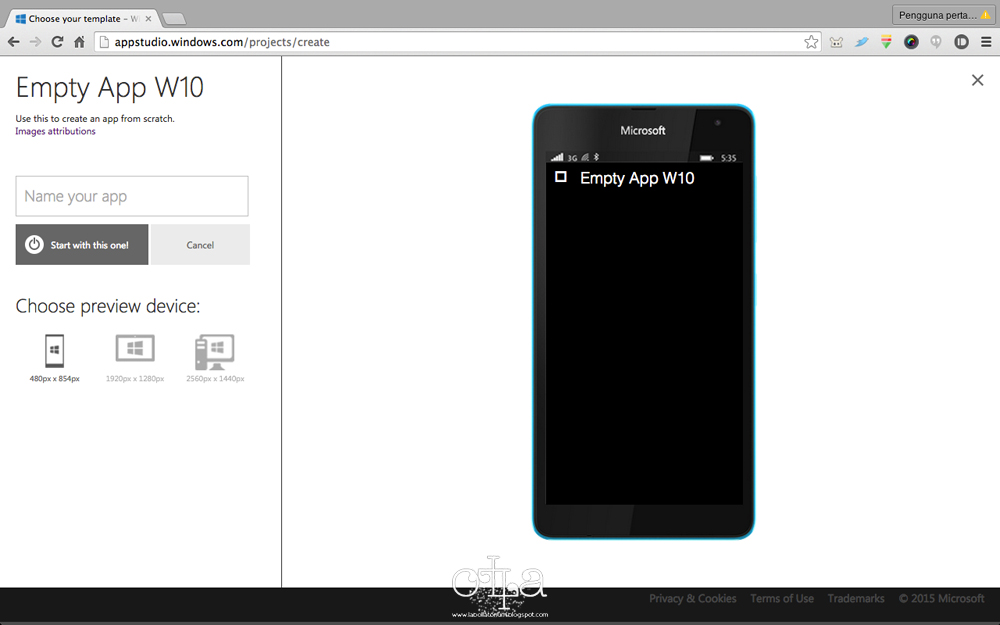The height and width of the screenshot is (625, 1000).
Task: Click in the Name your app field
Action: click(x=132, y=196)
